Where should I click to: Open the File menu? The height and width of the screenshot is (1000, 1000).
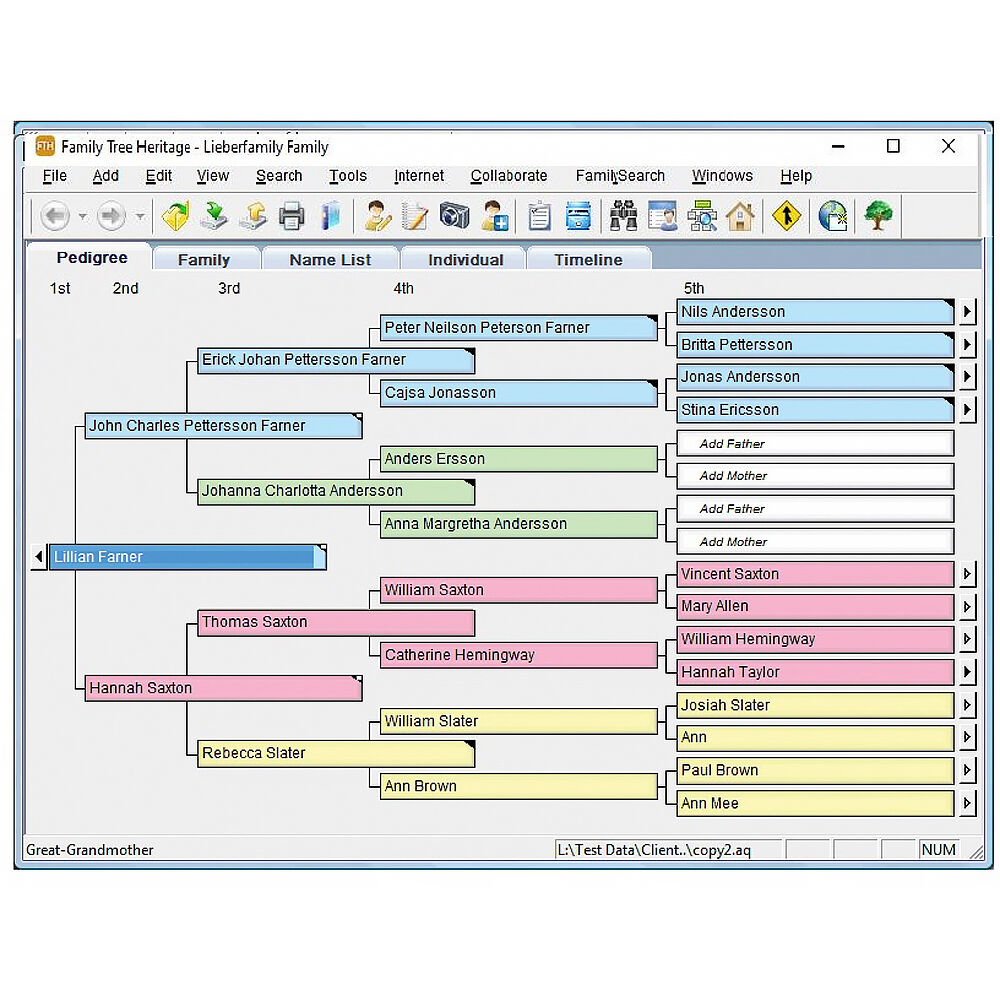pyautogui.click(x=55, y=175)
